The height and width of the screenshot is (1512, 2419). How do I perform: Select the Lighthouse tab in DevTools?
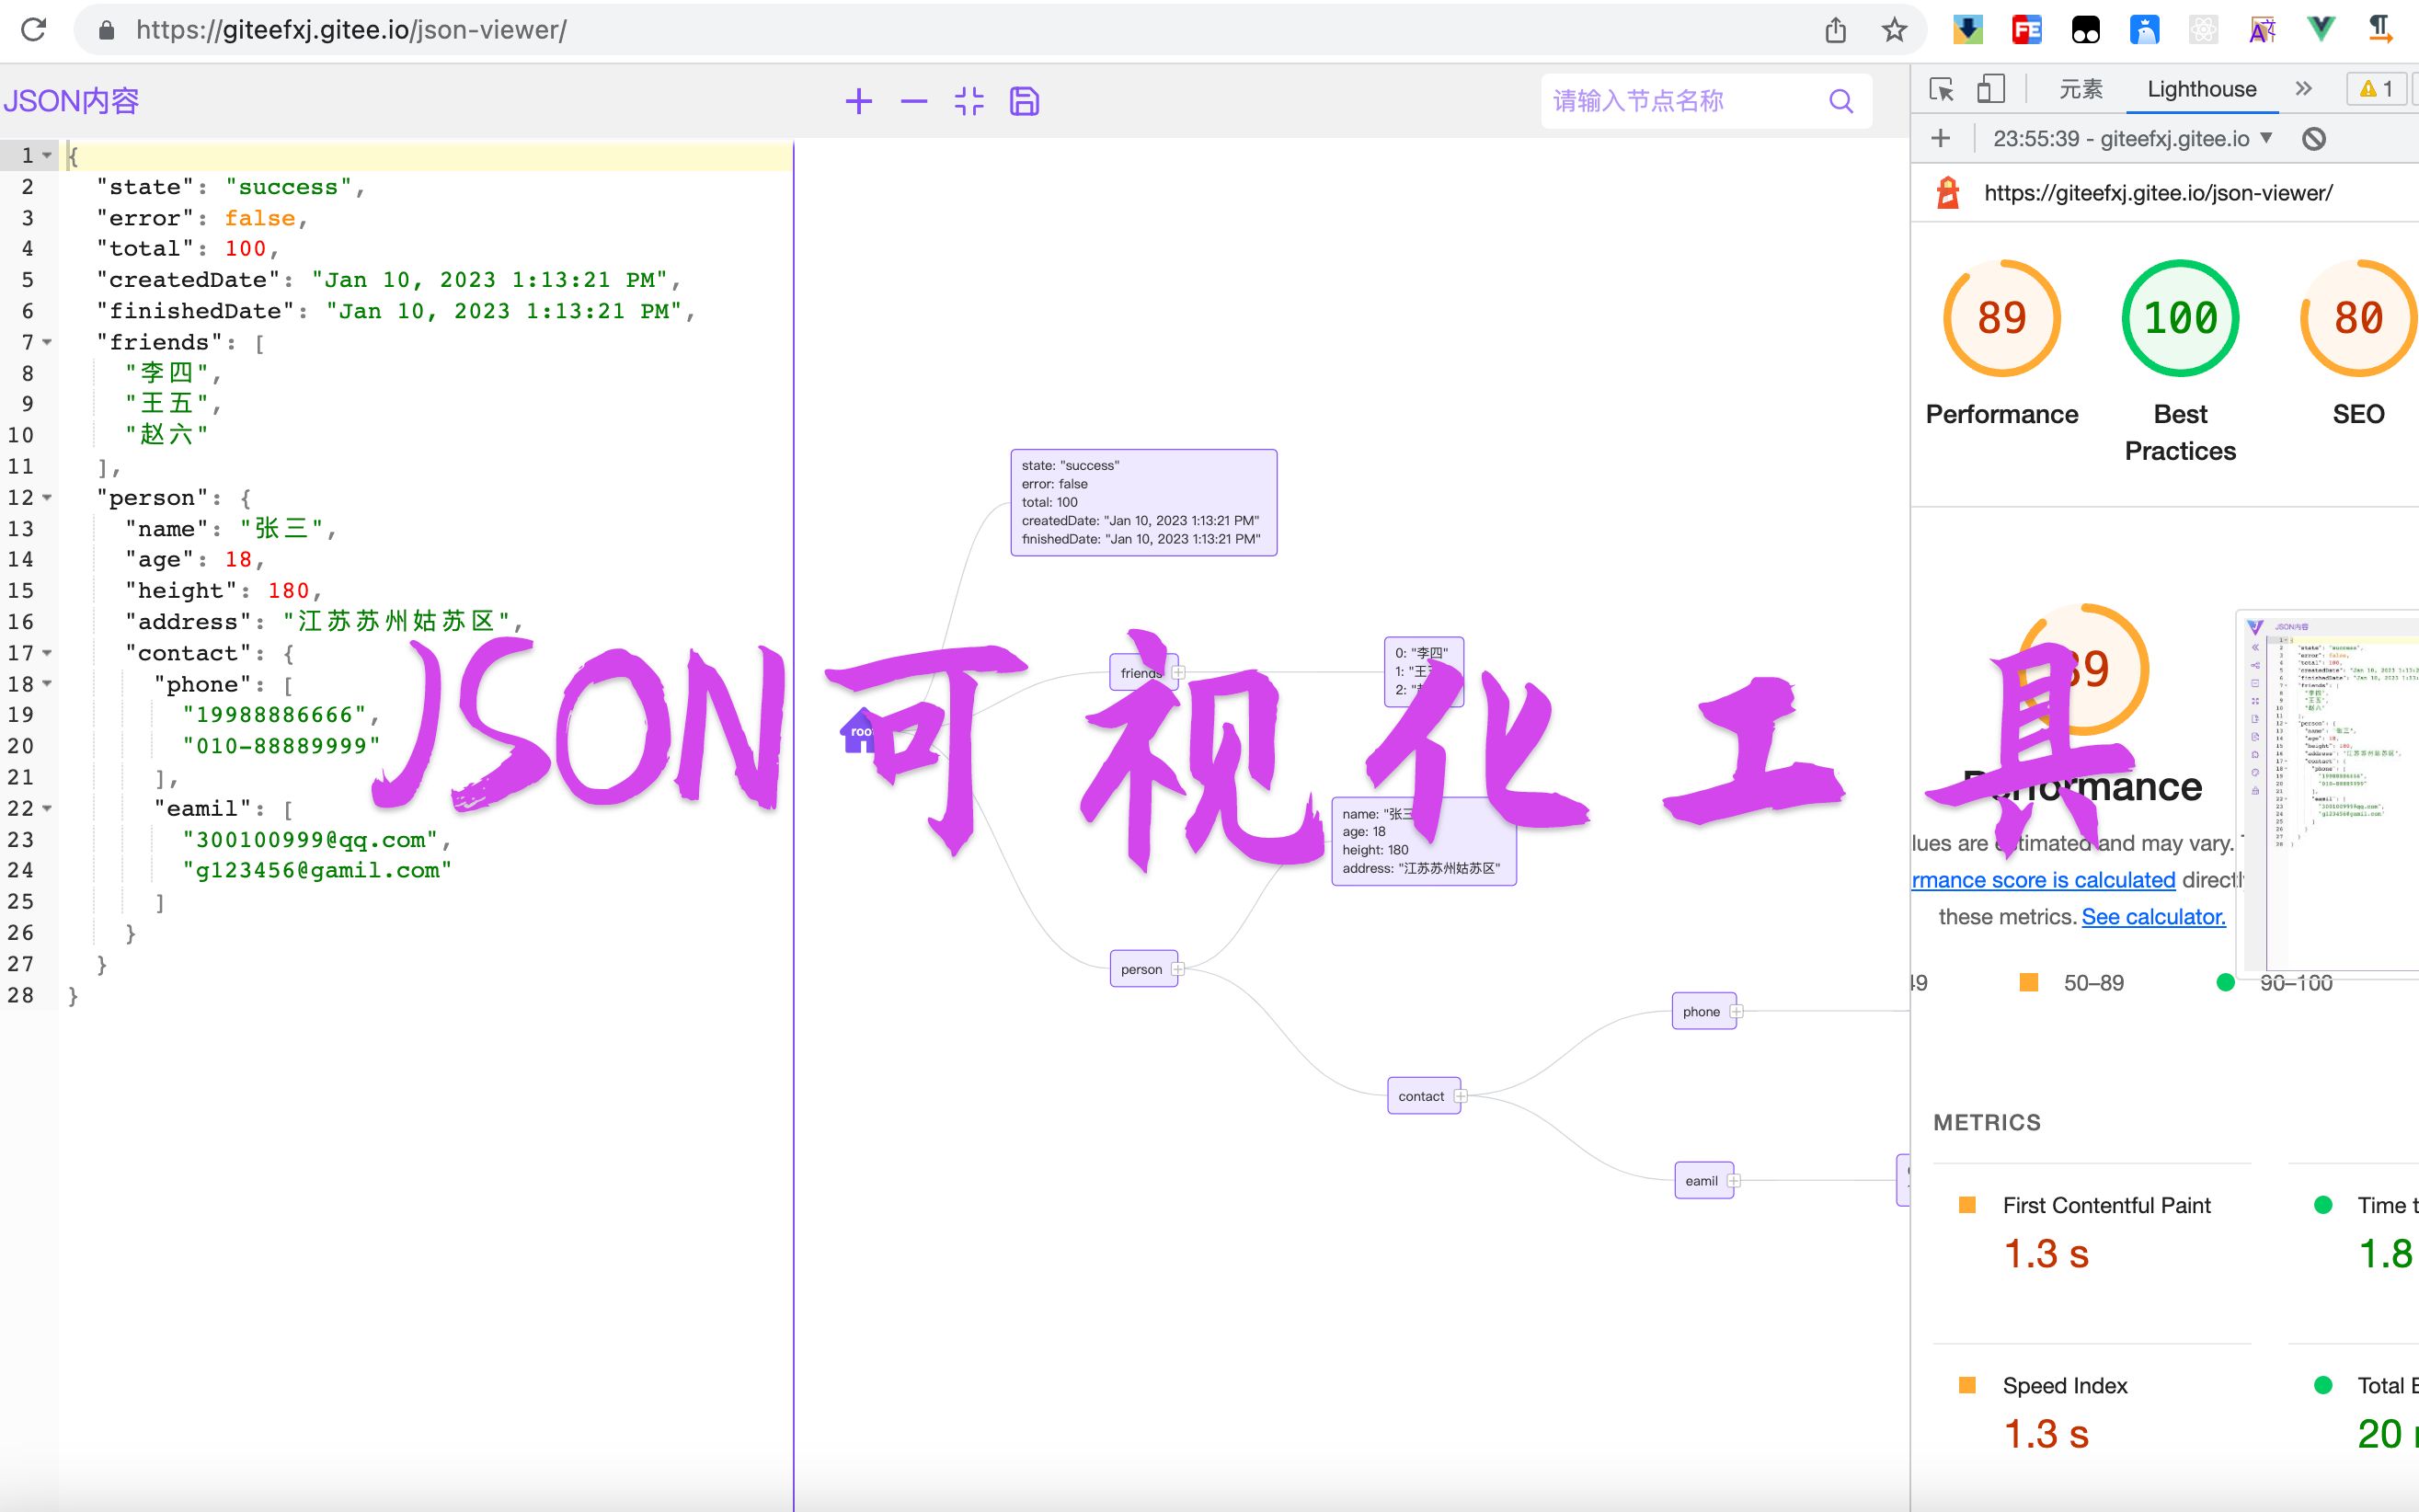(2198, 89)
